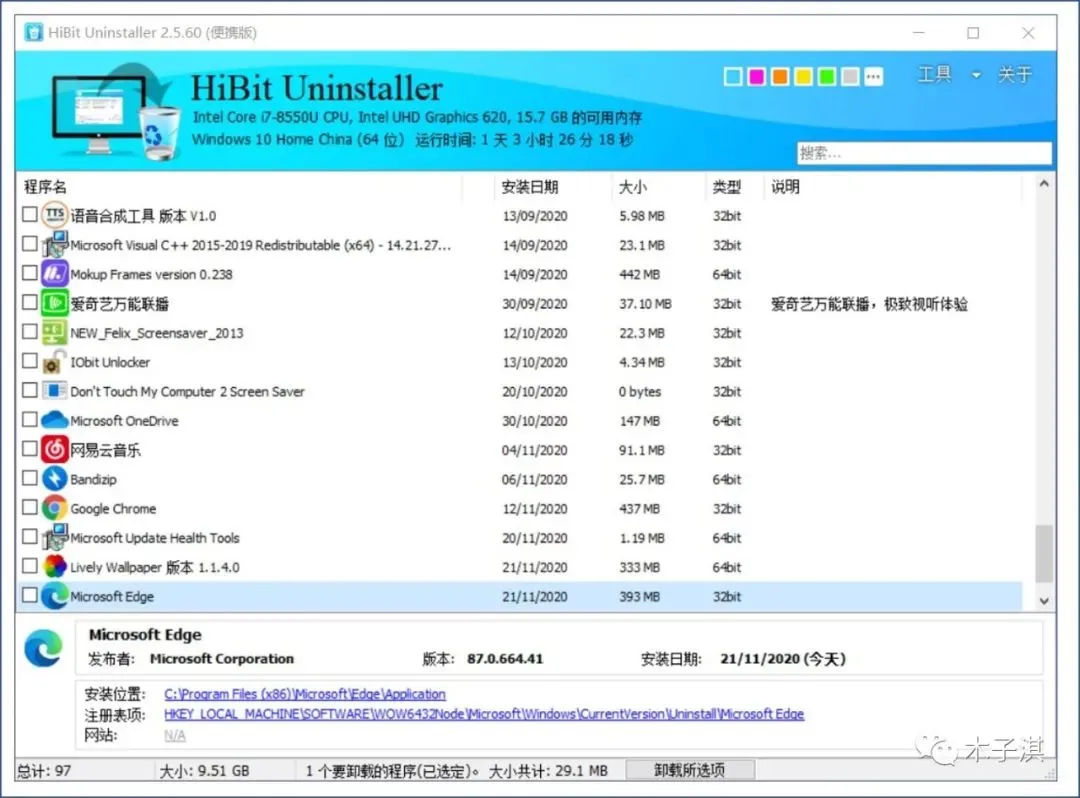
Task: Click the Lively Wallpaper colorful icon
Action: click(x=54, y=567)
